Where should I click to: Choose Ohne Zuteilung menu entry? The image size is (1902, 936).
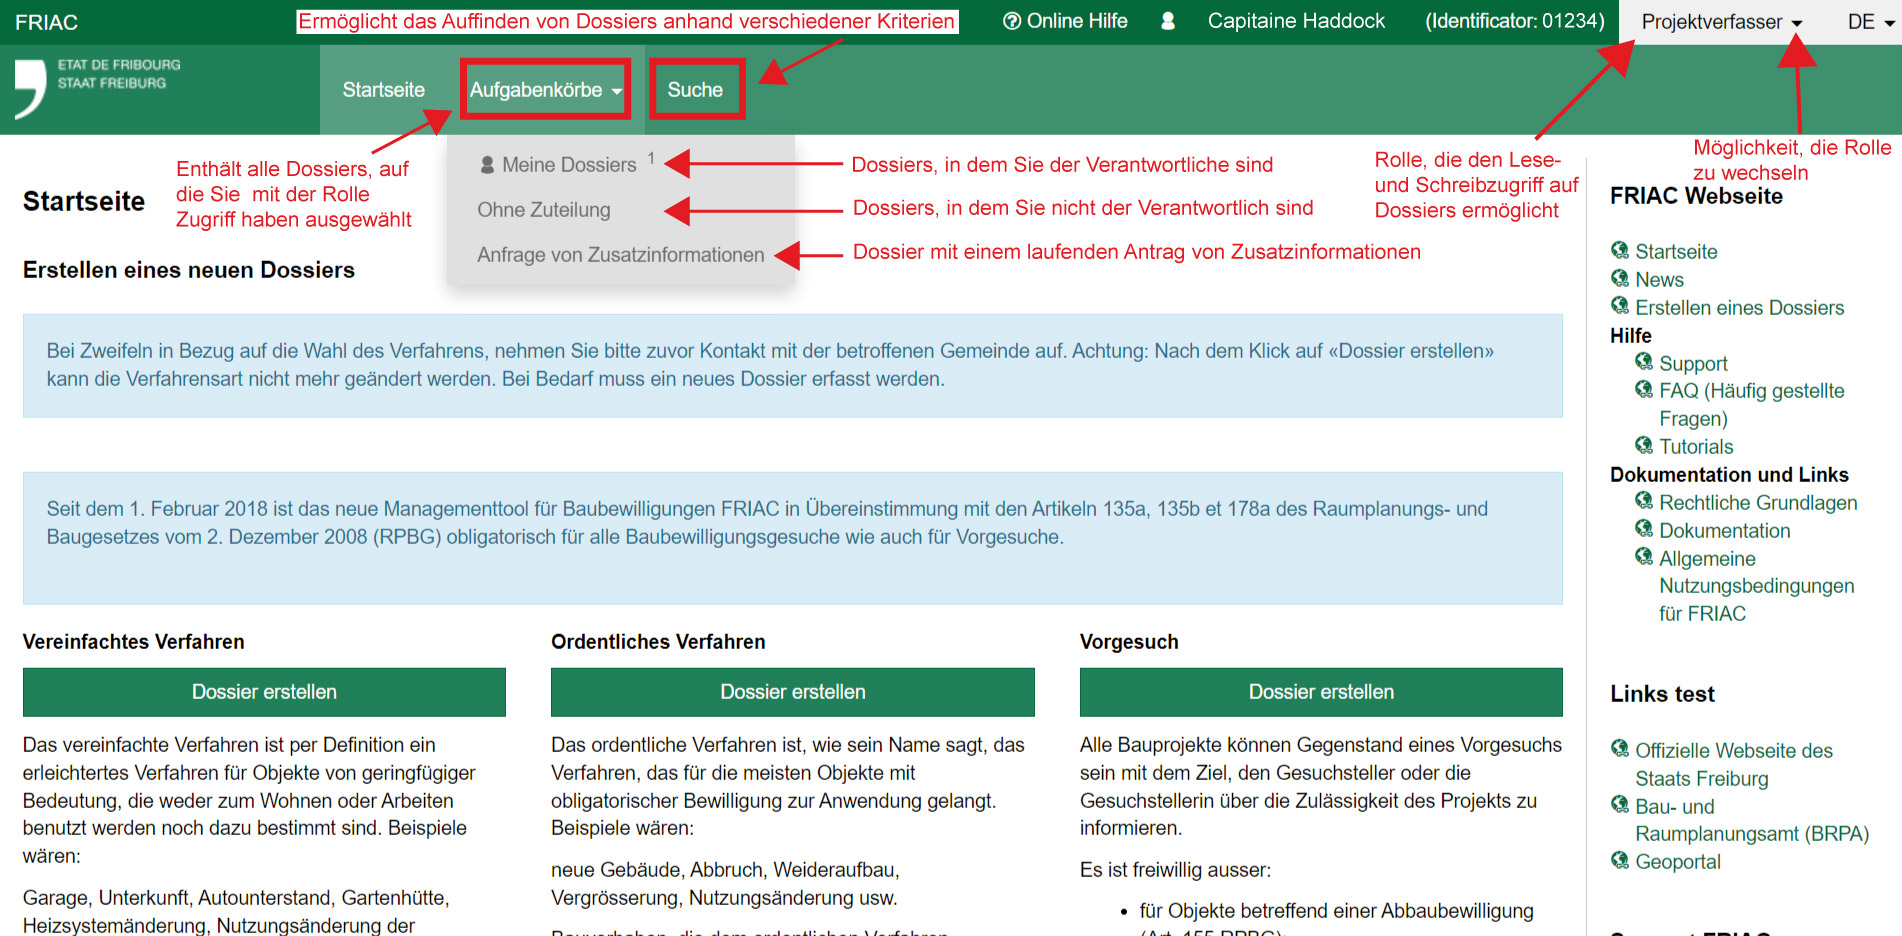pos(543,210)
